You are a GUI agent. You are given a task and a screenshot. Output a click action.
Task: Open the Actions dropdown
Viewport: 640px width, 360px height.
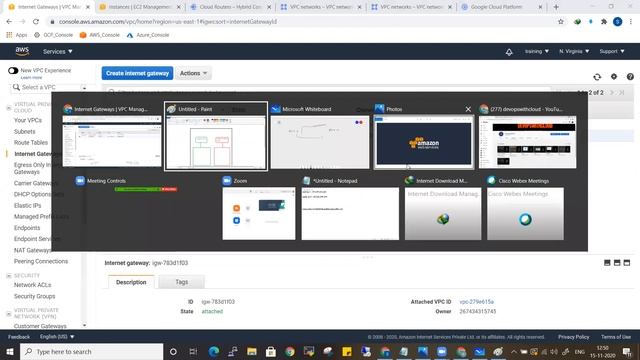pyautogui.click(x=193, y=73)
